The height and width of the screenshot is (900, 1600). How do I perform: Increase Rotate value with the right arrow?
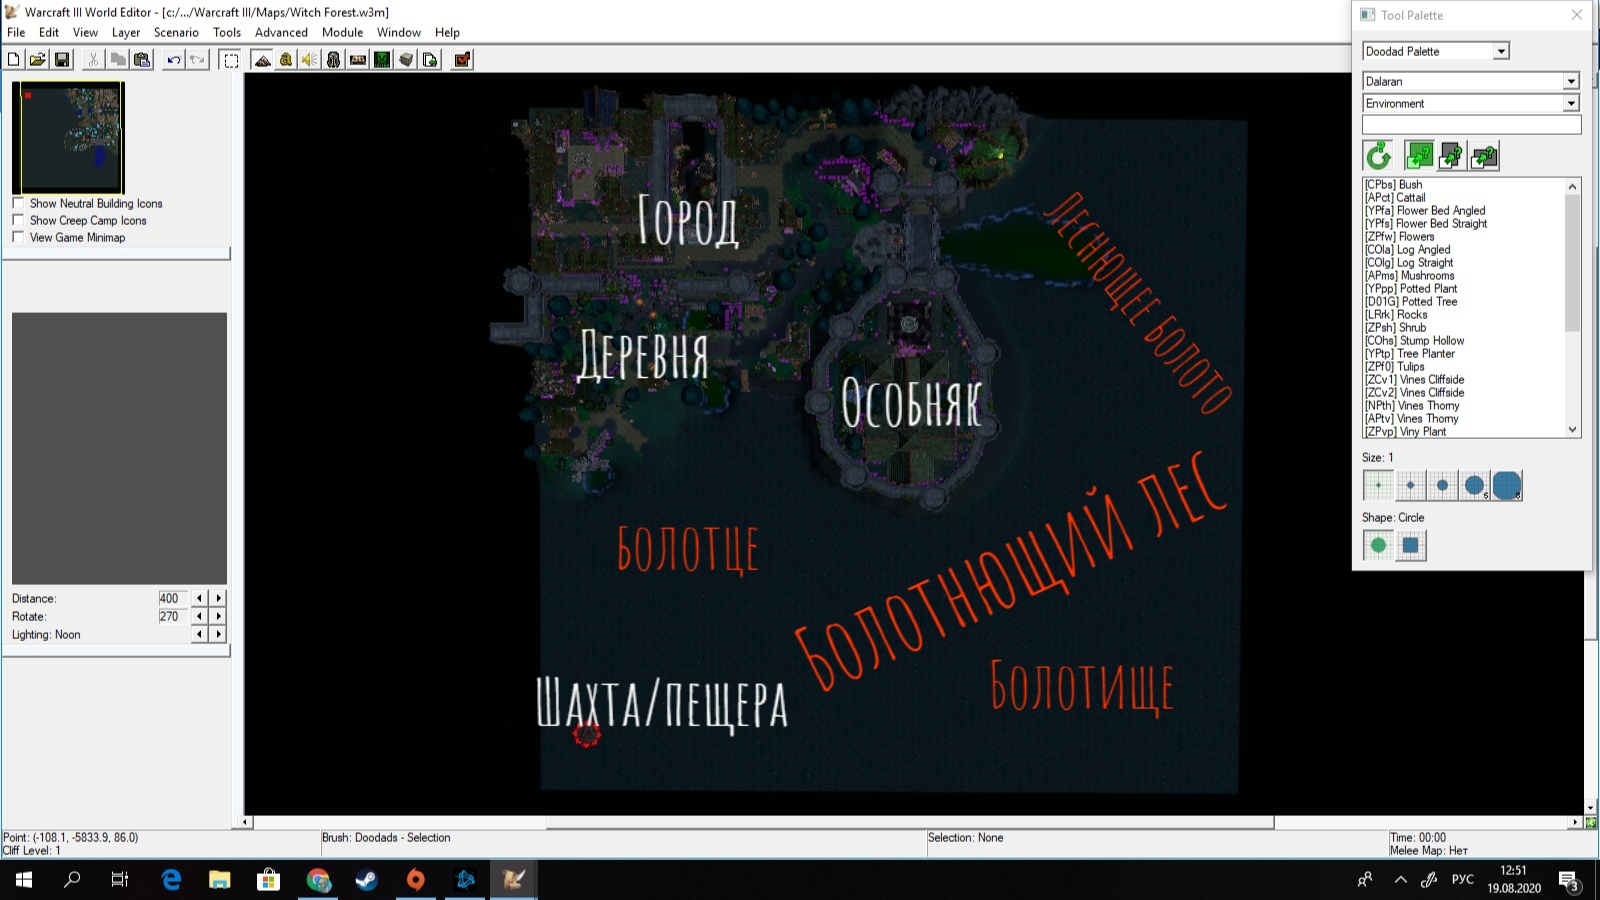tap(218, 616)
